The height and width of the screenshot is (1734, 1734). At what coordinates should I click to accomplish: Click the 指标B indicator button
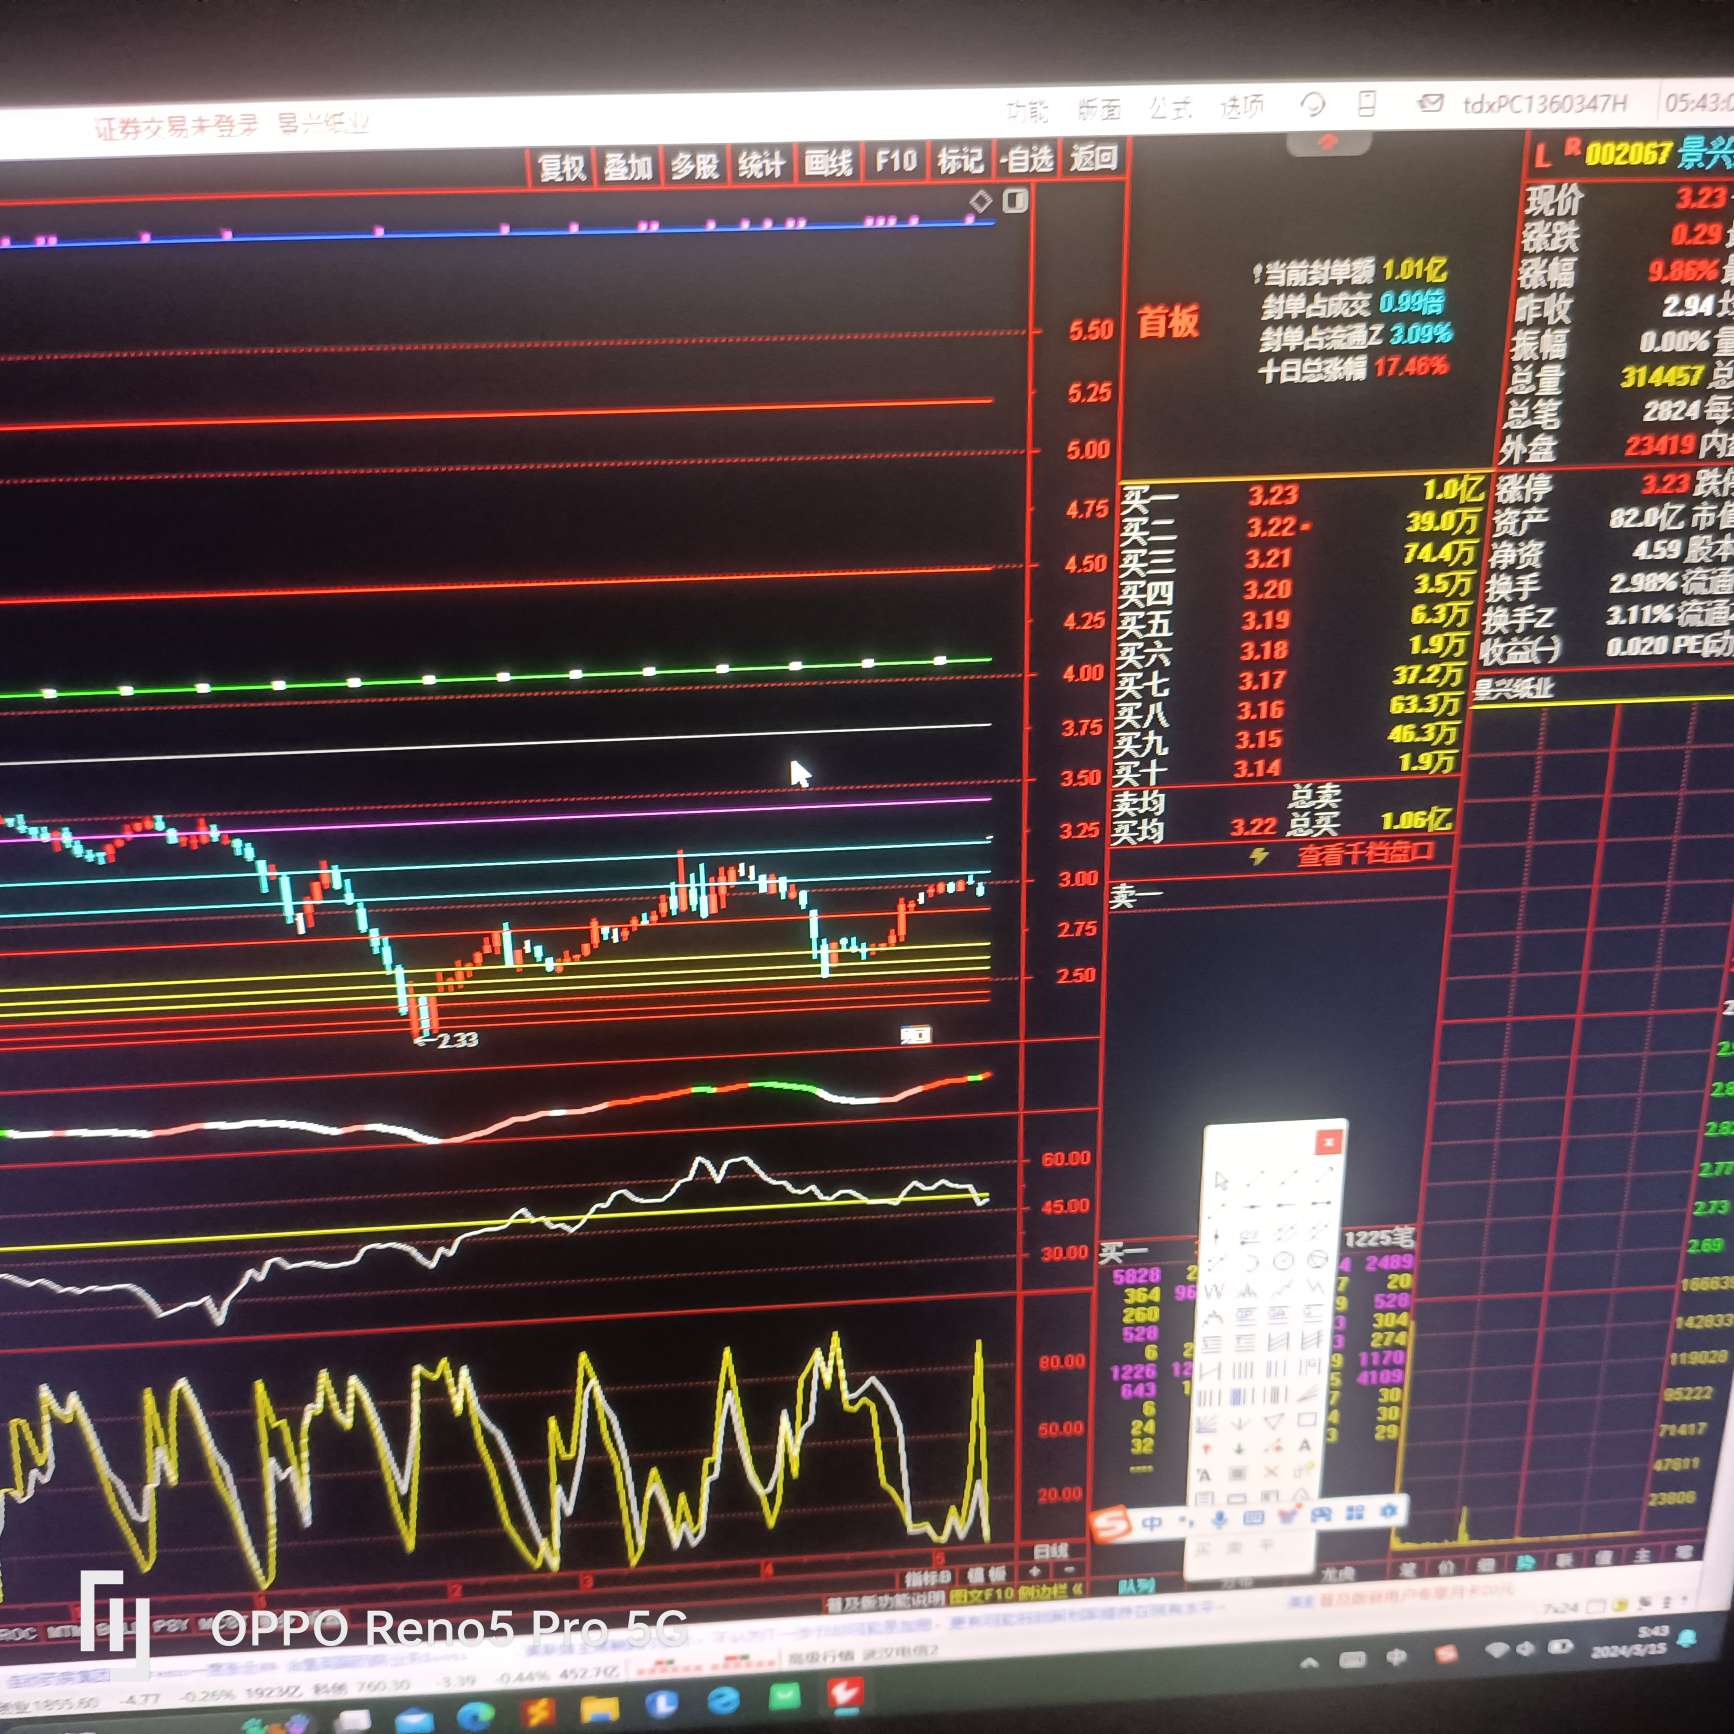click(927, 1578)
